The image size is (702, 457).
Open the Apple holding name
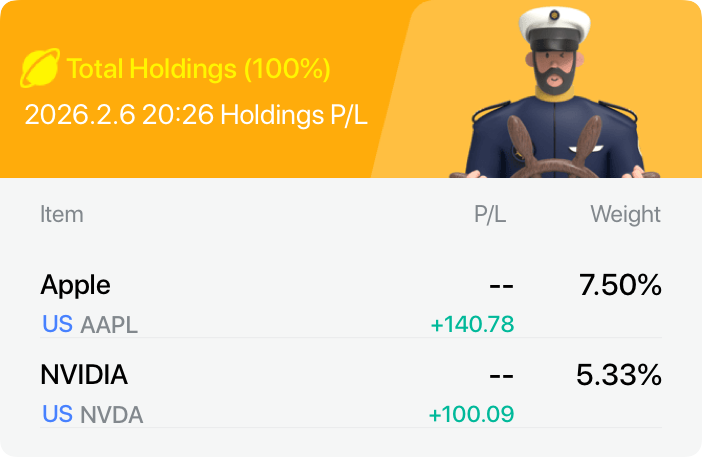[x=75, y=285]
